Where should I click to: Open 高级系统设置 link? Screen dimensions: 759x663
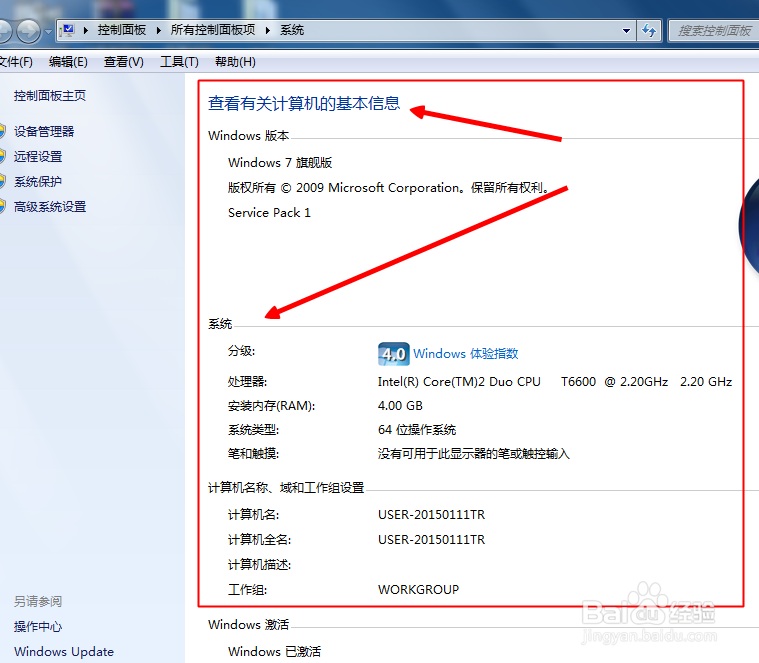[50, 207]
